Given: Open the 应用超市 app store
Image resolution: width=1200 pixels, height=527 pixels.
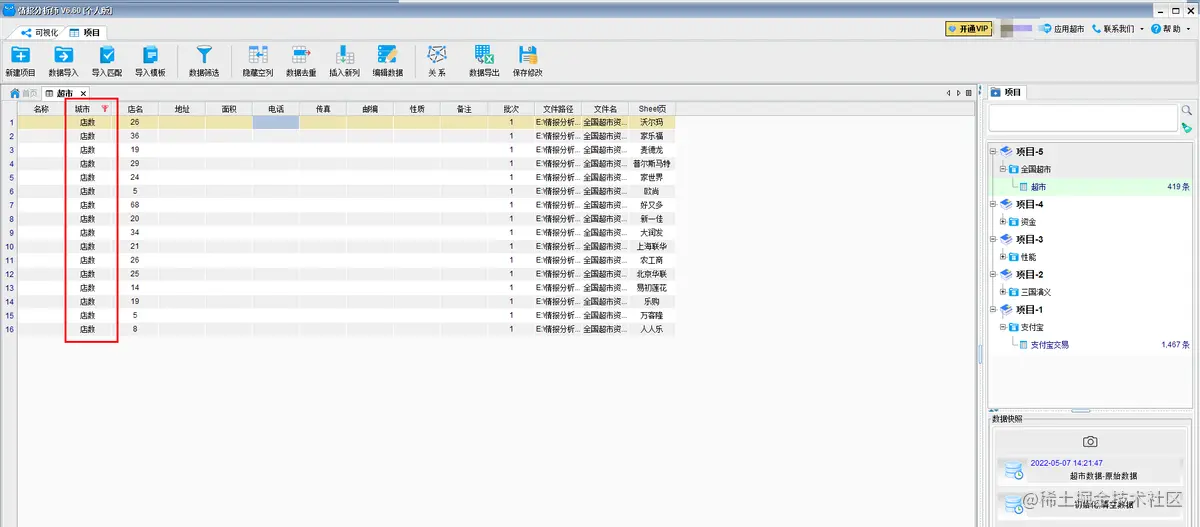Looking at the screenshot, I should 1062,29.
